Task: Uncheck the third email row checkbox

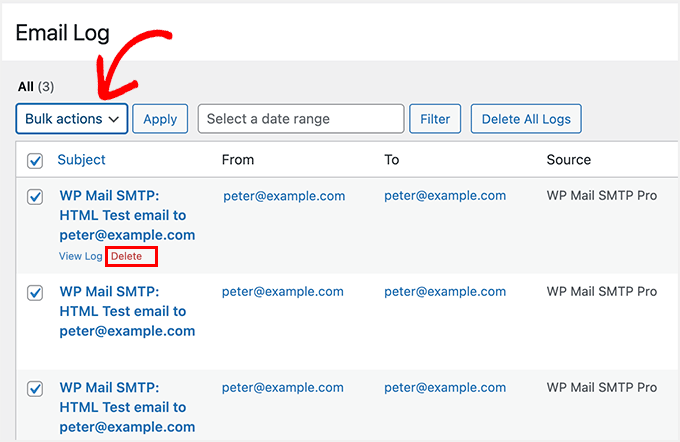Action: point(35,389)
